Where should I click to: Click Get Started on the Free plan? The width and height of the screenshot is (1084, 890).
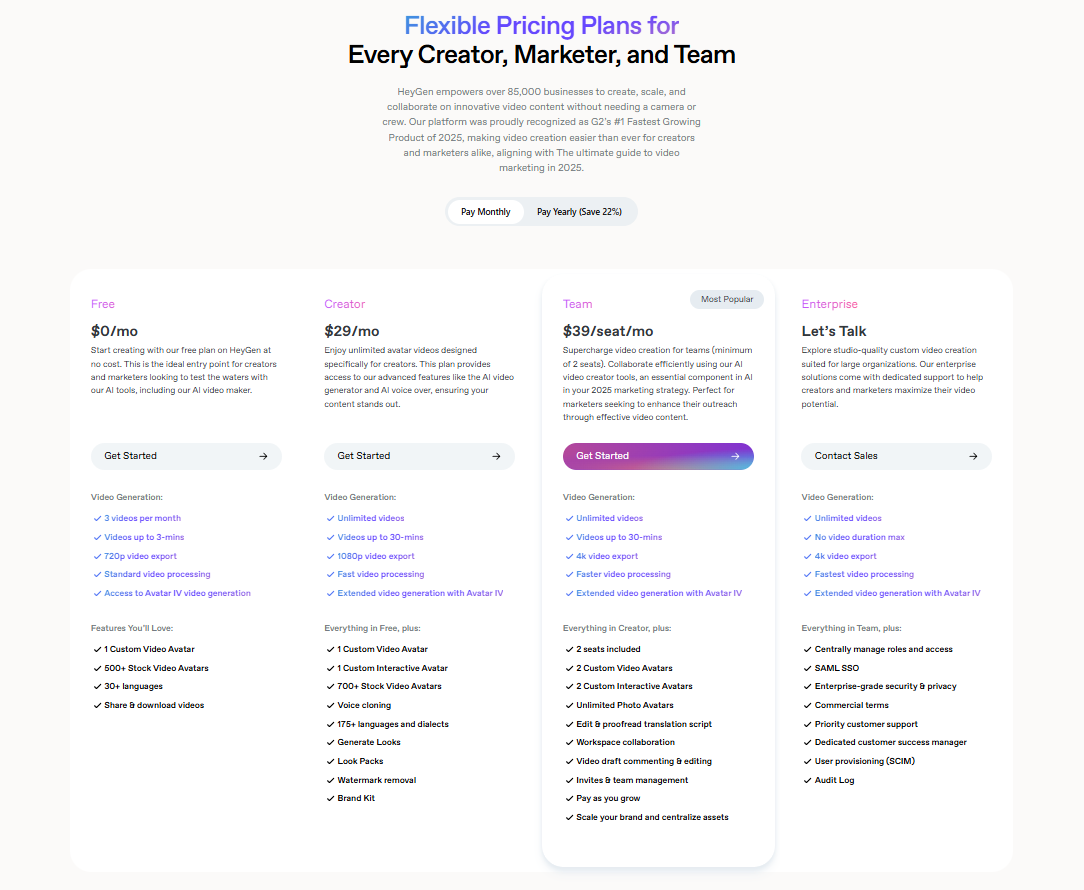(x=186, y=456)
